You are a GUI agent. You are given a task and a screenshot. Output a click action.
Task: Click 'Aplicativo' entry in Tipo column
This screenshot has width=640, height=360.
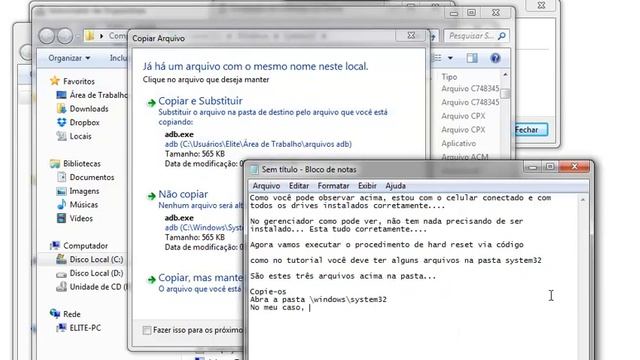coord(458,143)
